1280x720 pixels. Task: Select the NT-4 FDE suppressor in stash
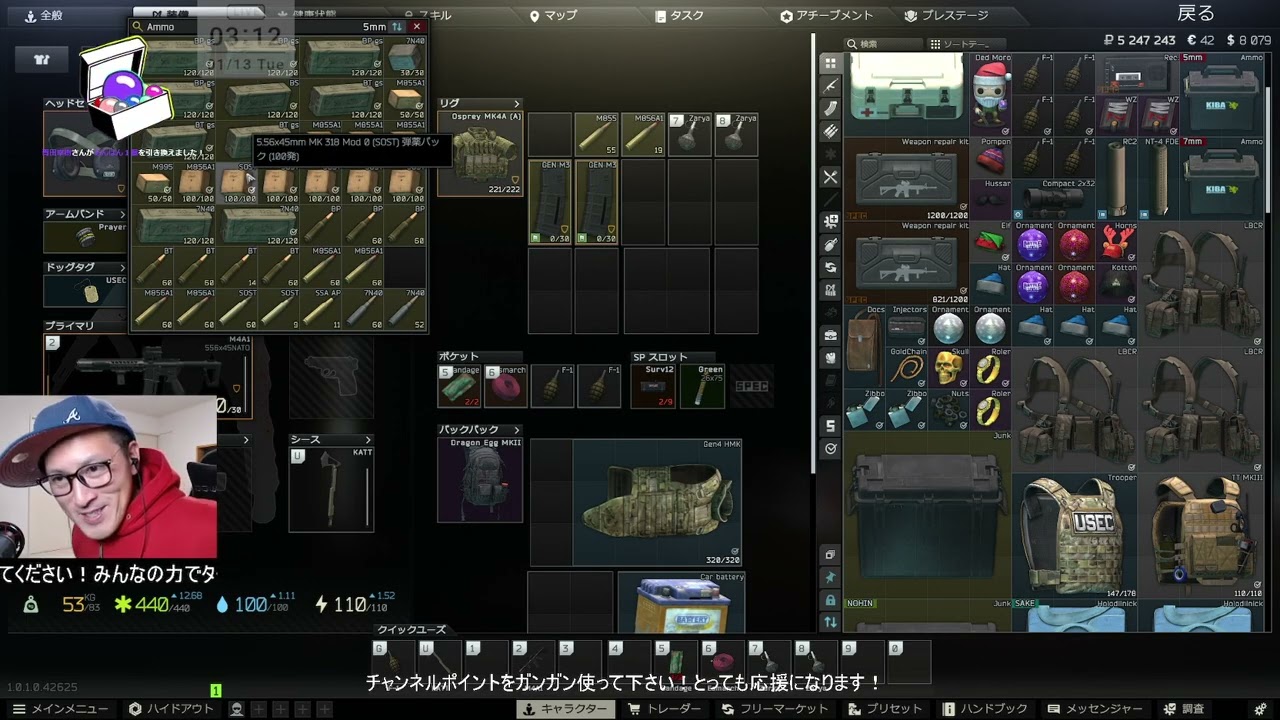click(1158, 177)
